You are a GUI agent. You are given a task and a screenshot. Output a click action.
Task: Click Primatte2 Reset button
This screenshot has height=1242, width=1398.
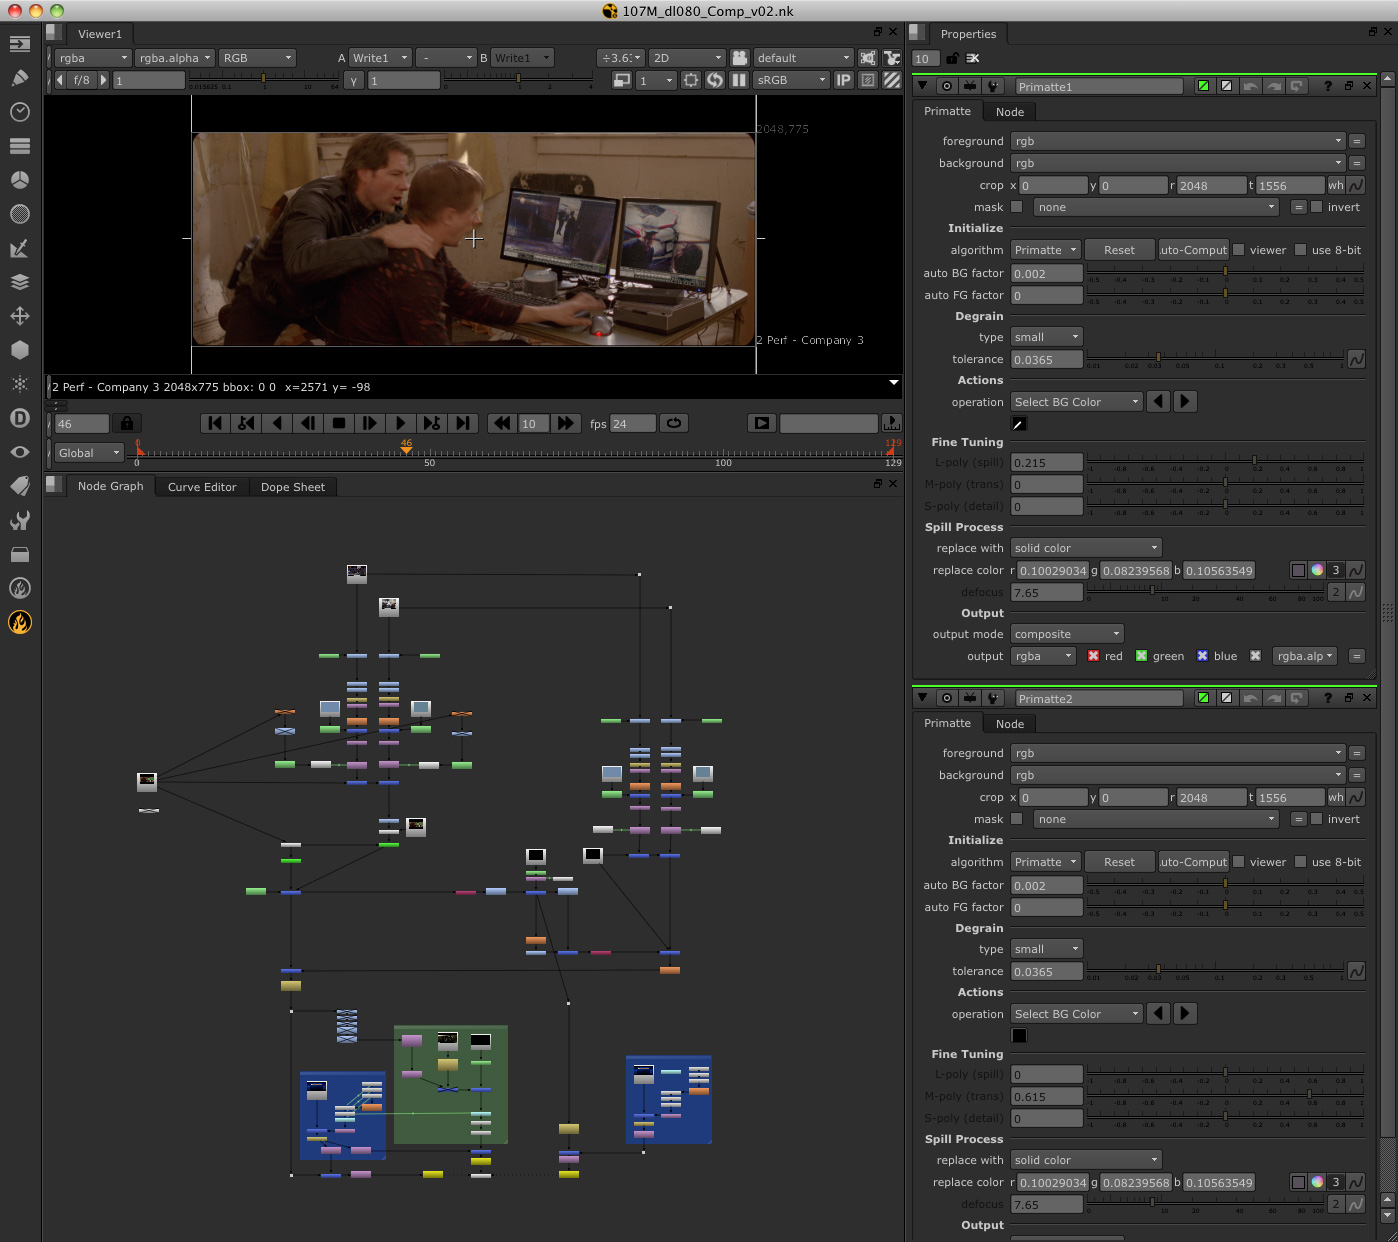click(x=1119, y=862)
